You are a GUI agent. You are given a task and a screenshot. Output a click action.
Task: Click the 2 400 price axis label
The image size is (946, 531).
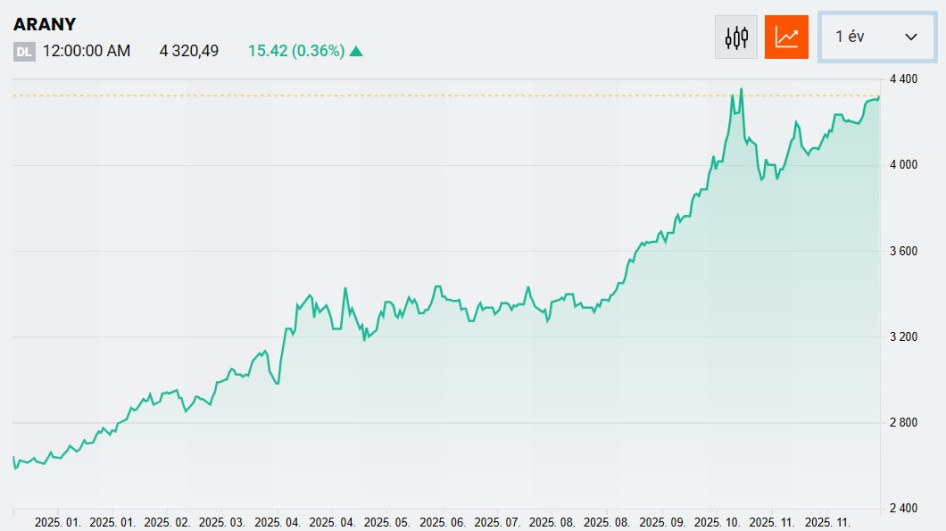point(903,509)
